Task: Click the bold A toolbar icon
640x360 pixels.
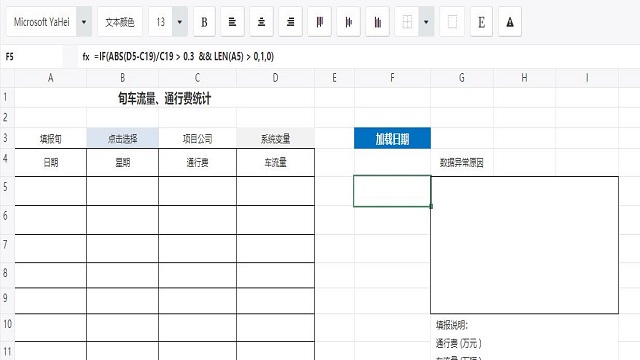Action: (x=510, y=22)
